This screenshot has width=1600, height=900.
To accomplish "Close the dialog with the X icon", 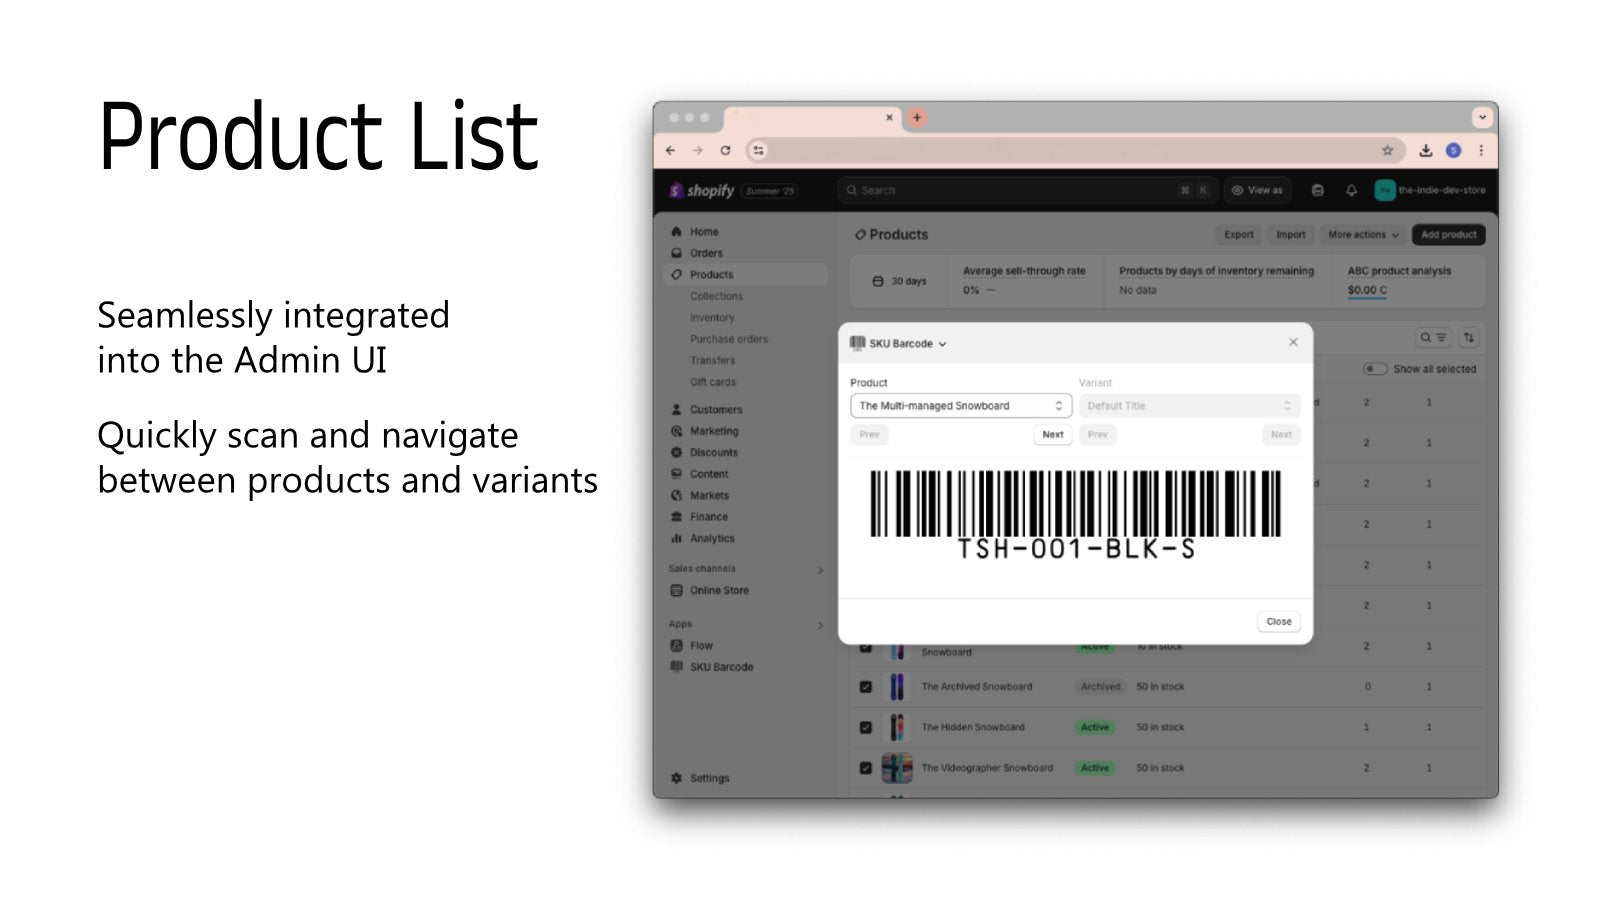I will (x=1293, y=342).
